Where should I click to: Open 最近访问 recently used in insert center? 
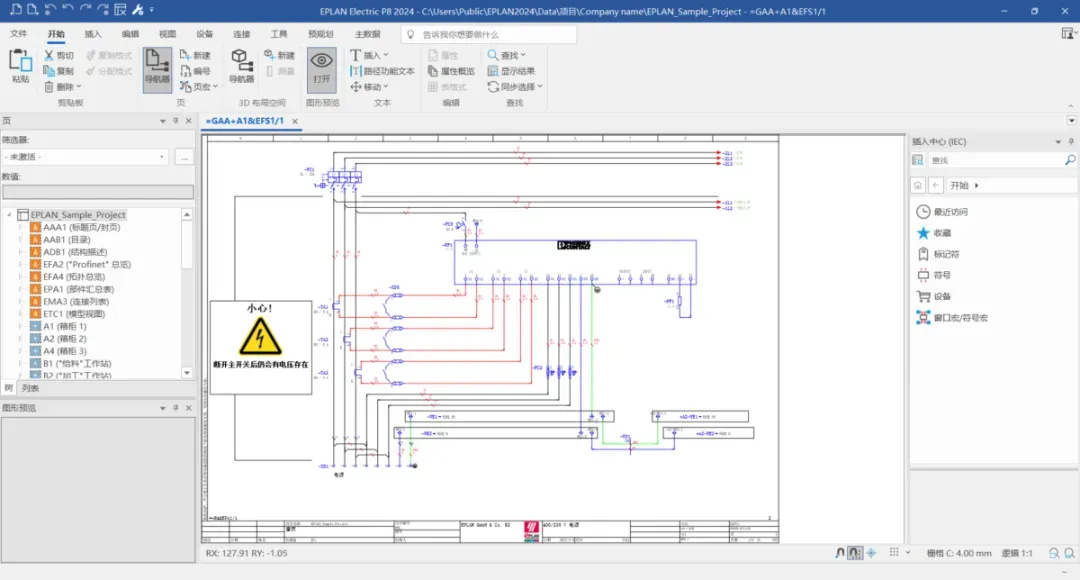tap(942, 211)
